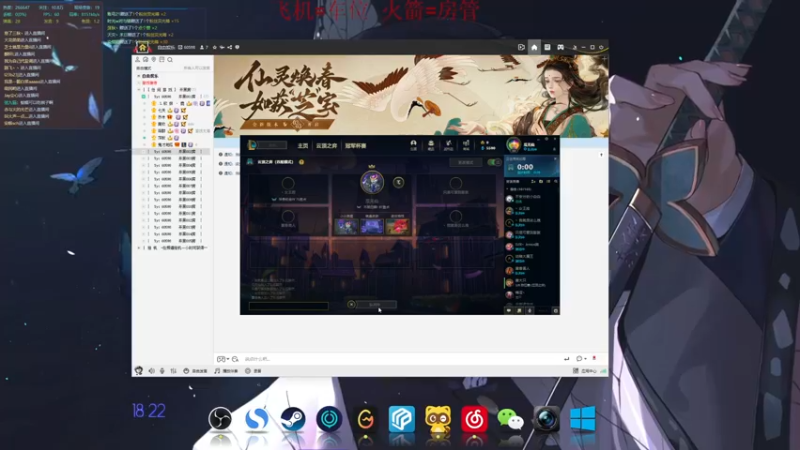Open NetEase Cloud Music from the dock
Viewport: 800px width, 450px height.
point(474,419)
